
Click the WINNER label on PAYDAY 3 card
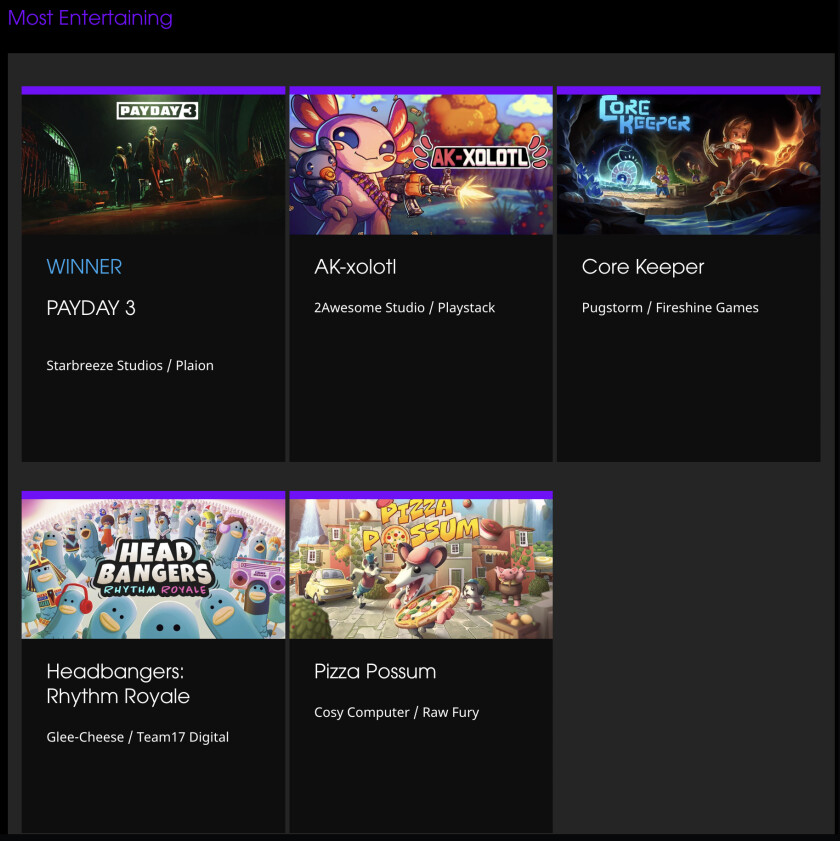pyautogui.click(x=84, y=267)
